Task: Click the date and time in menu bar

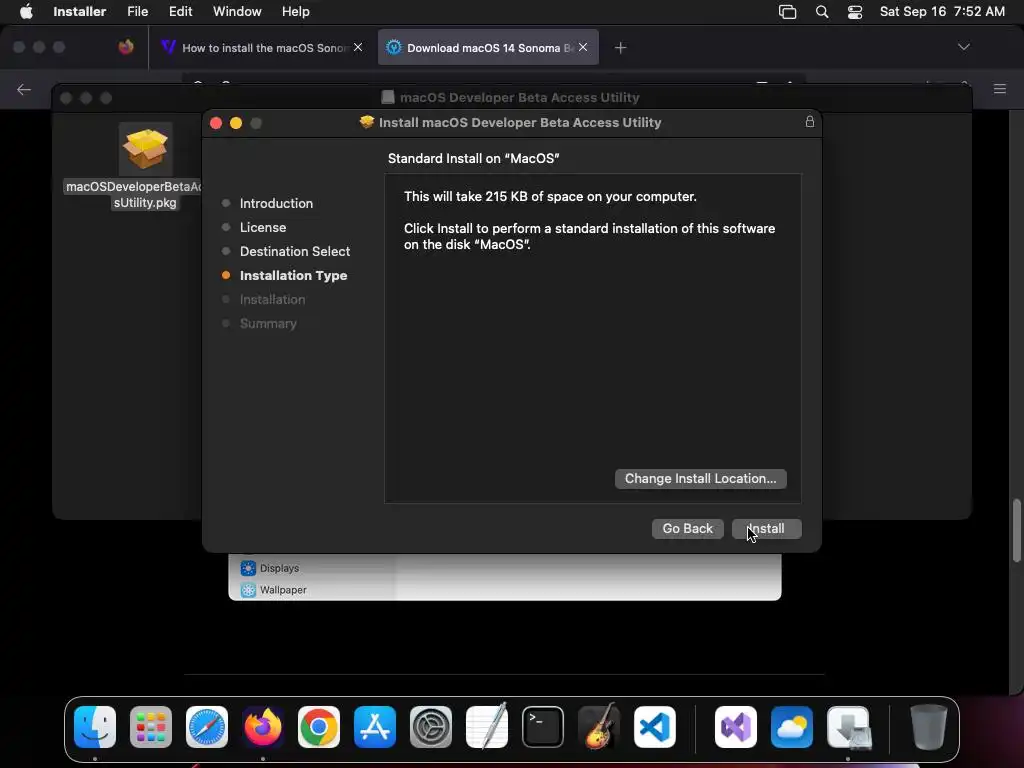Action: point(942,12)
